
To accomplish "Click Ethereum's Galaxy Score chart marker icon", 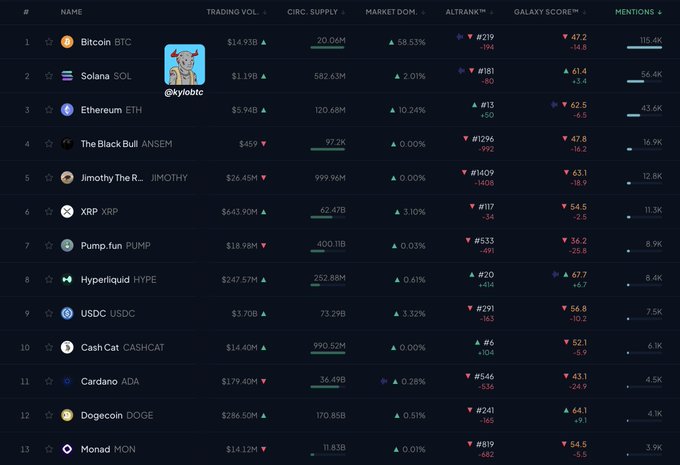I will (x=554, y=105).
